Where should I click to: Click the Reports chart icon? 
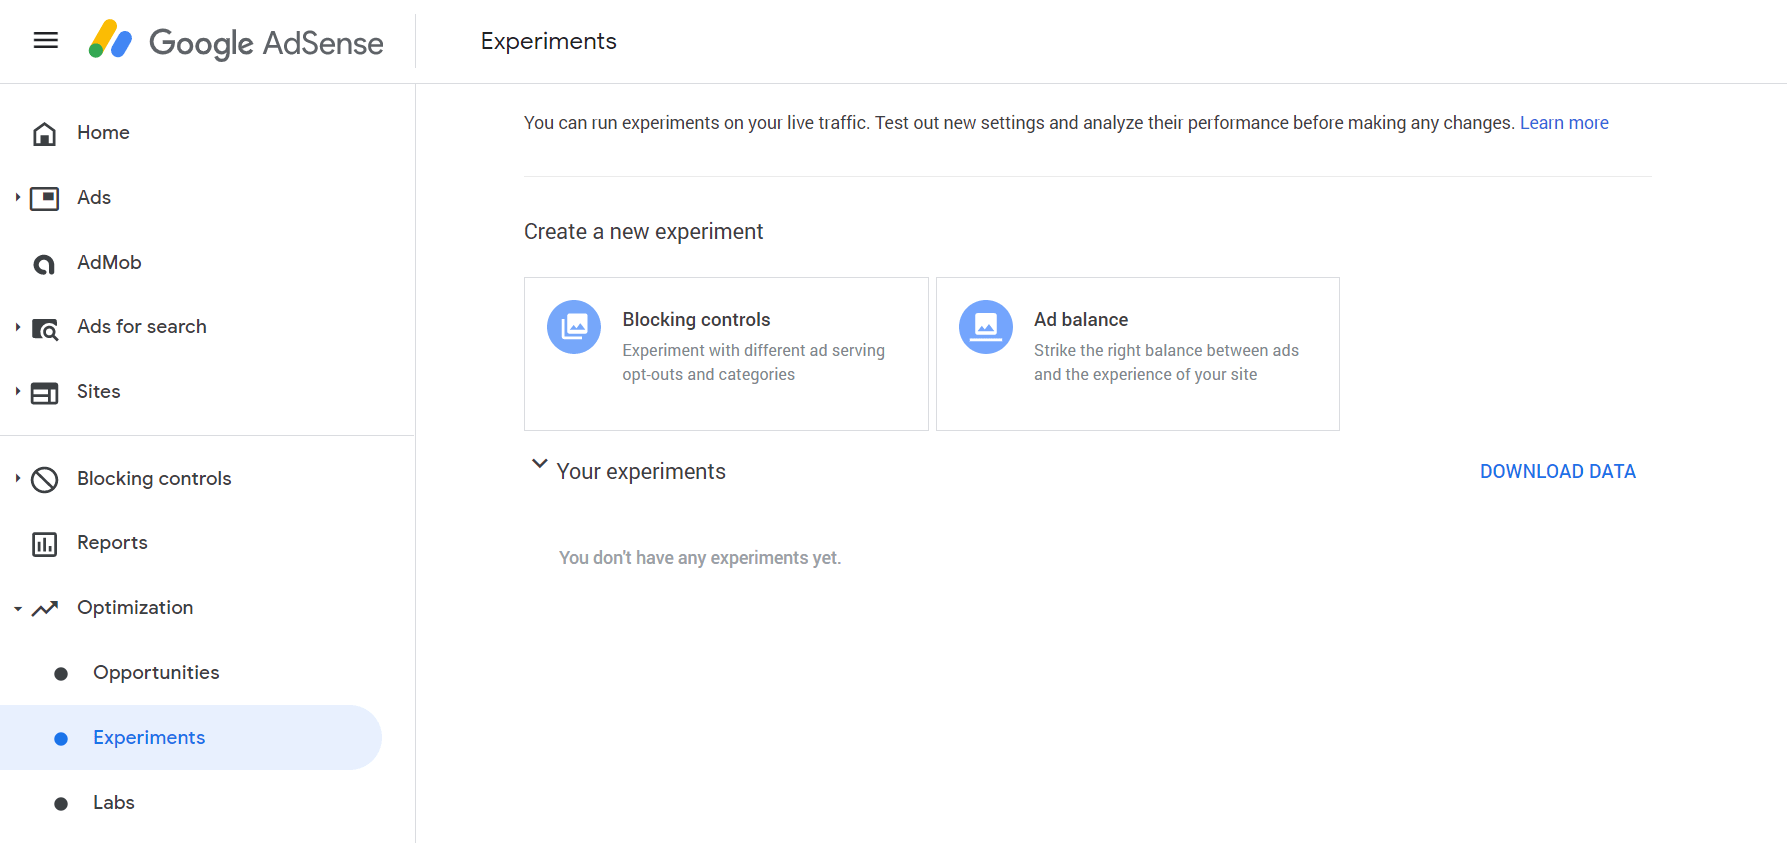tap(44, 544)
